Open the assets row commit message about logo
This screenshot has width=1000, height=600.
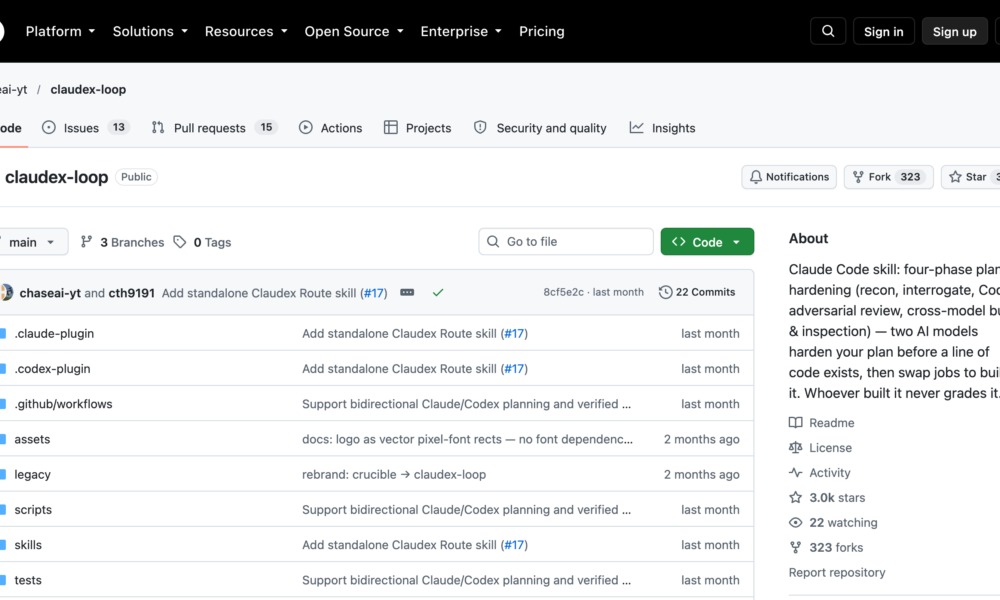(467, 439)
